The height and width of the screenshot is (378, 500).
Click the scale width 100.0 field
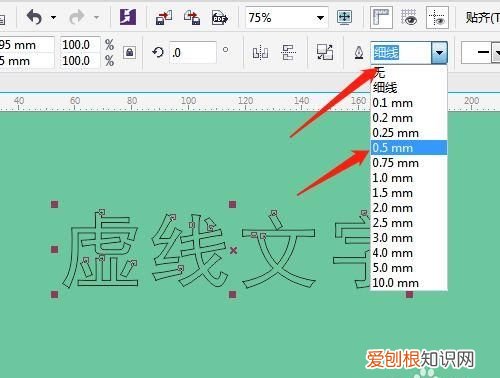80,44
